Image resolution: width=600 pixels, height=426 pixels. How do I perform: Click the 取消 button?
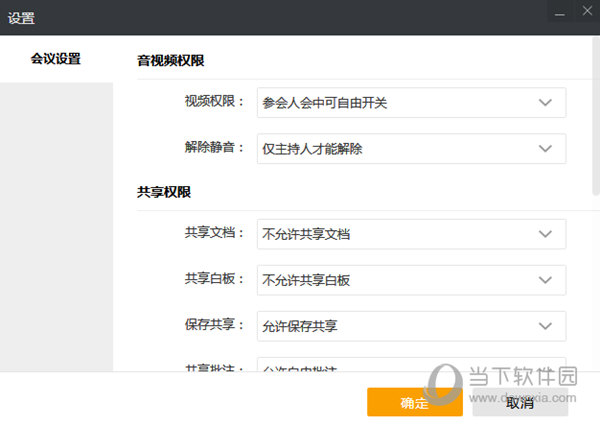coord(520,402)
